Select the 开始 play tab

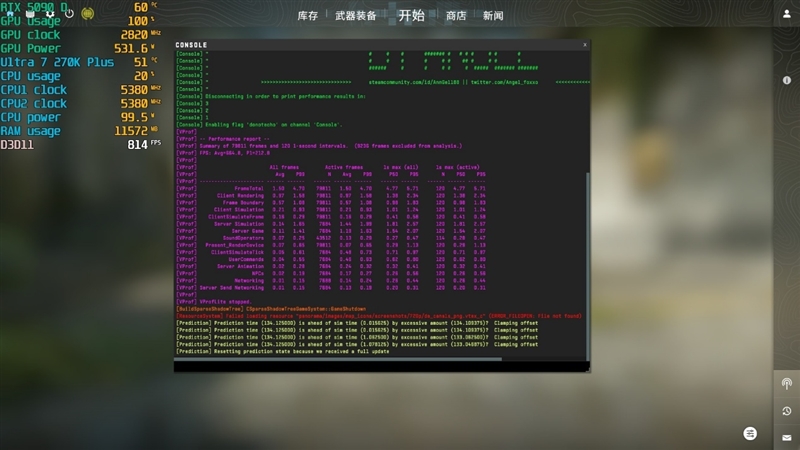tap(411, 15)
